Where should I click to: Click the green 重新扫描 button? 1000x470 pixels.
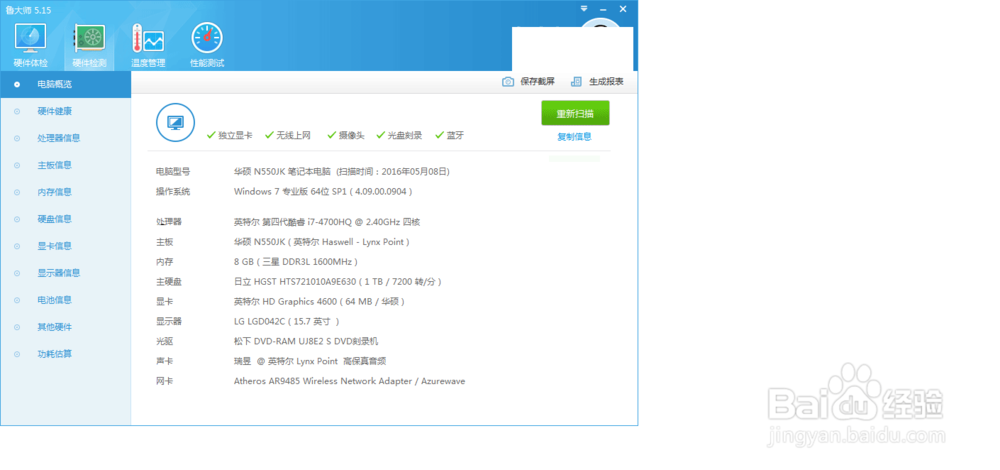575,113
